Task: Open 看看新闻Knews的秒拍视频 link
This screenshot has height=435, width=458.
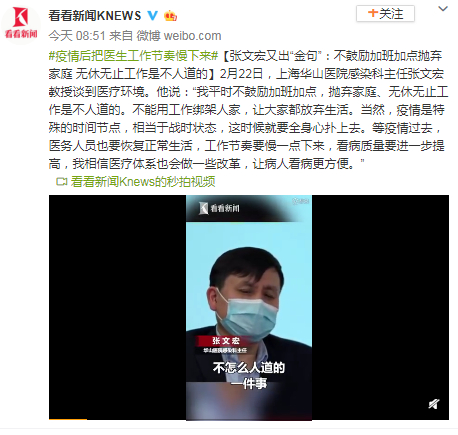Action: [x=143, y=182]
